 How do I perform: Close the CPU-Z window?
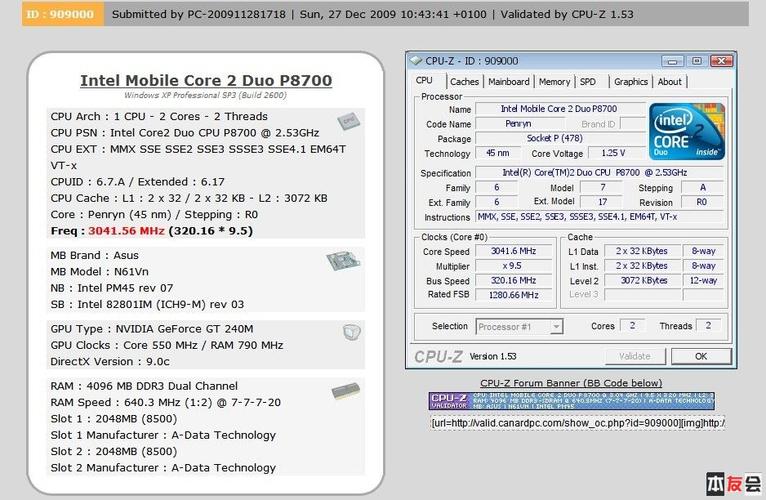tap(721, 61)
